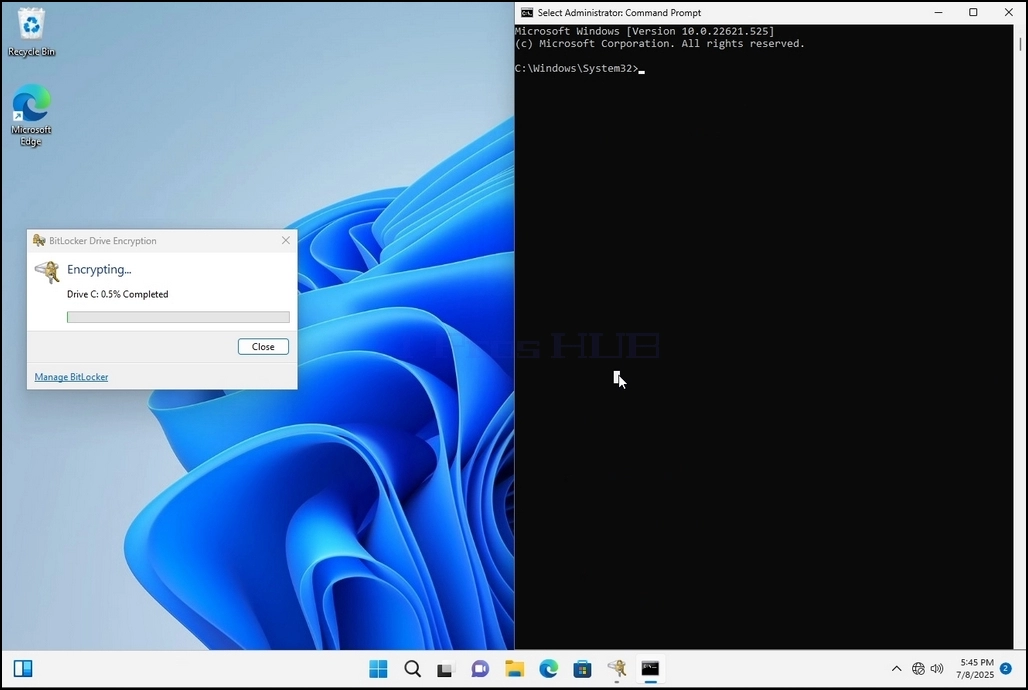This screenshot has width=1028, height=690.
Task: Click the Drive C: 0.5% Completed text
Action: 117,294
